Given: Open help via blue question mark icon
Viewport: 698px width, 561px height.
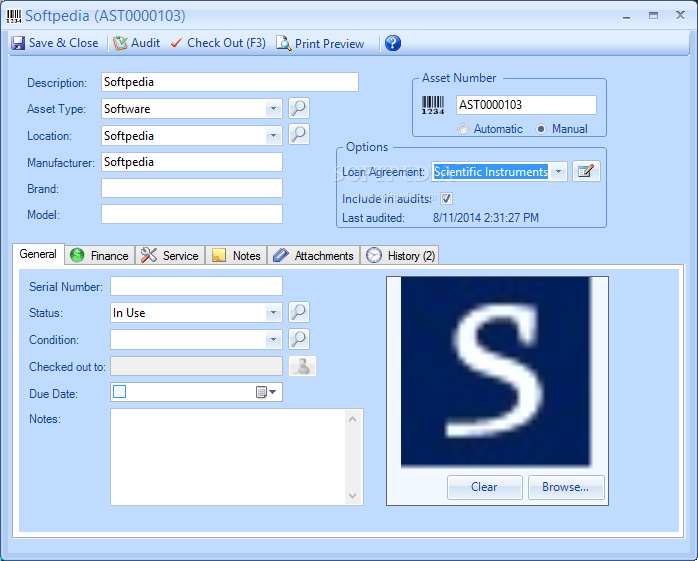Looking at the screenshot, I should (393, 43).
